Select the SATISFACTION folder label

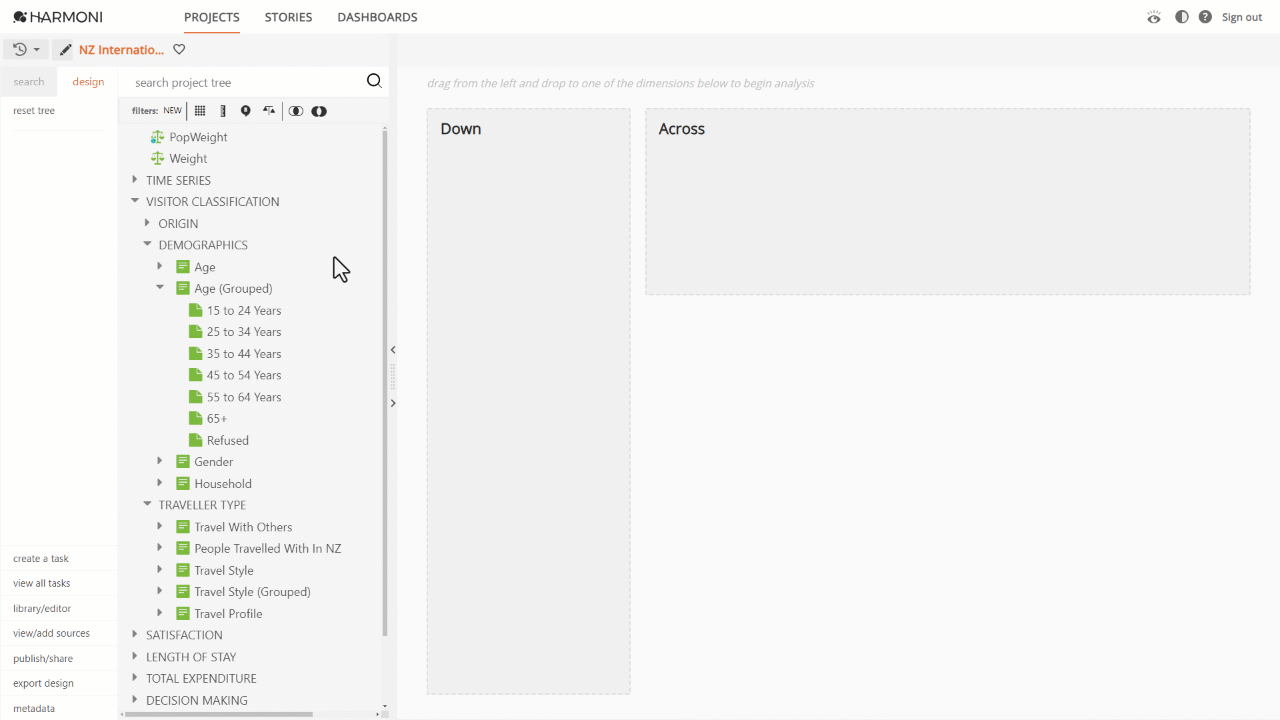(184, 635)
